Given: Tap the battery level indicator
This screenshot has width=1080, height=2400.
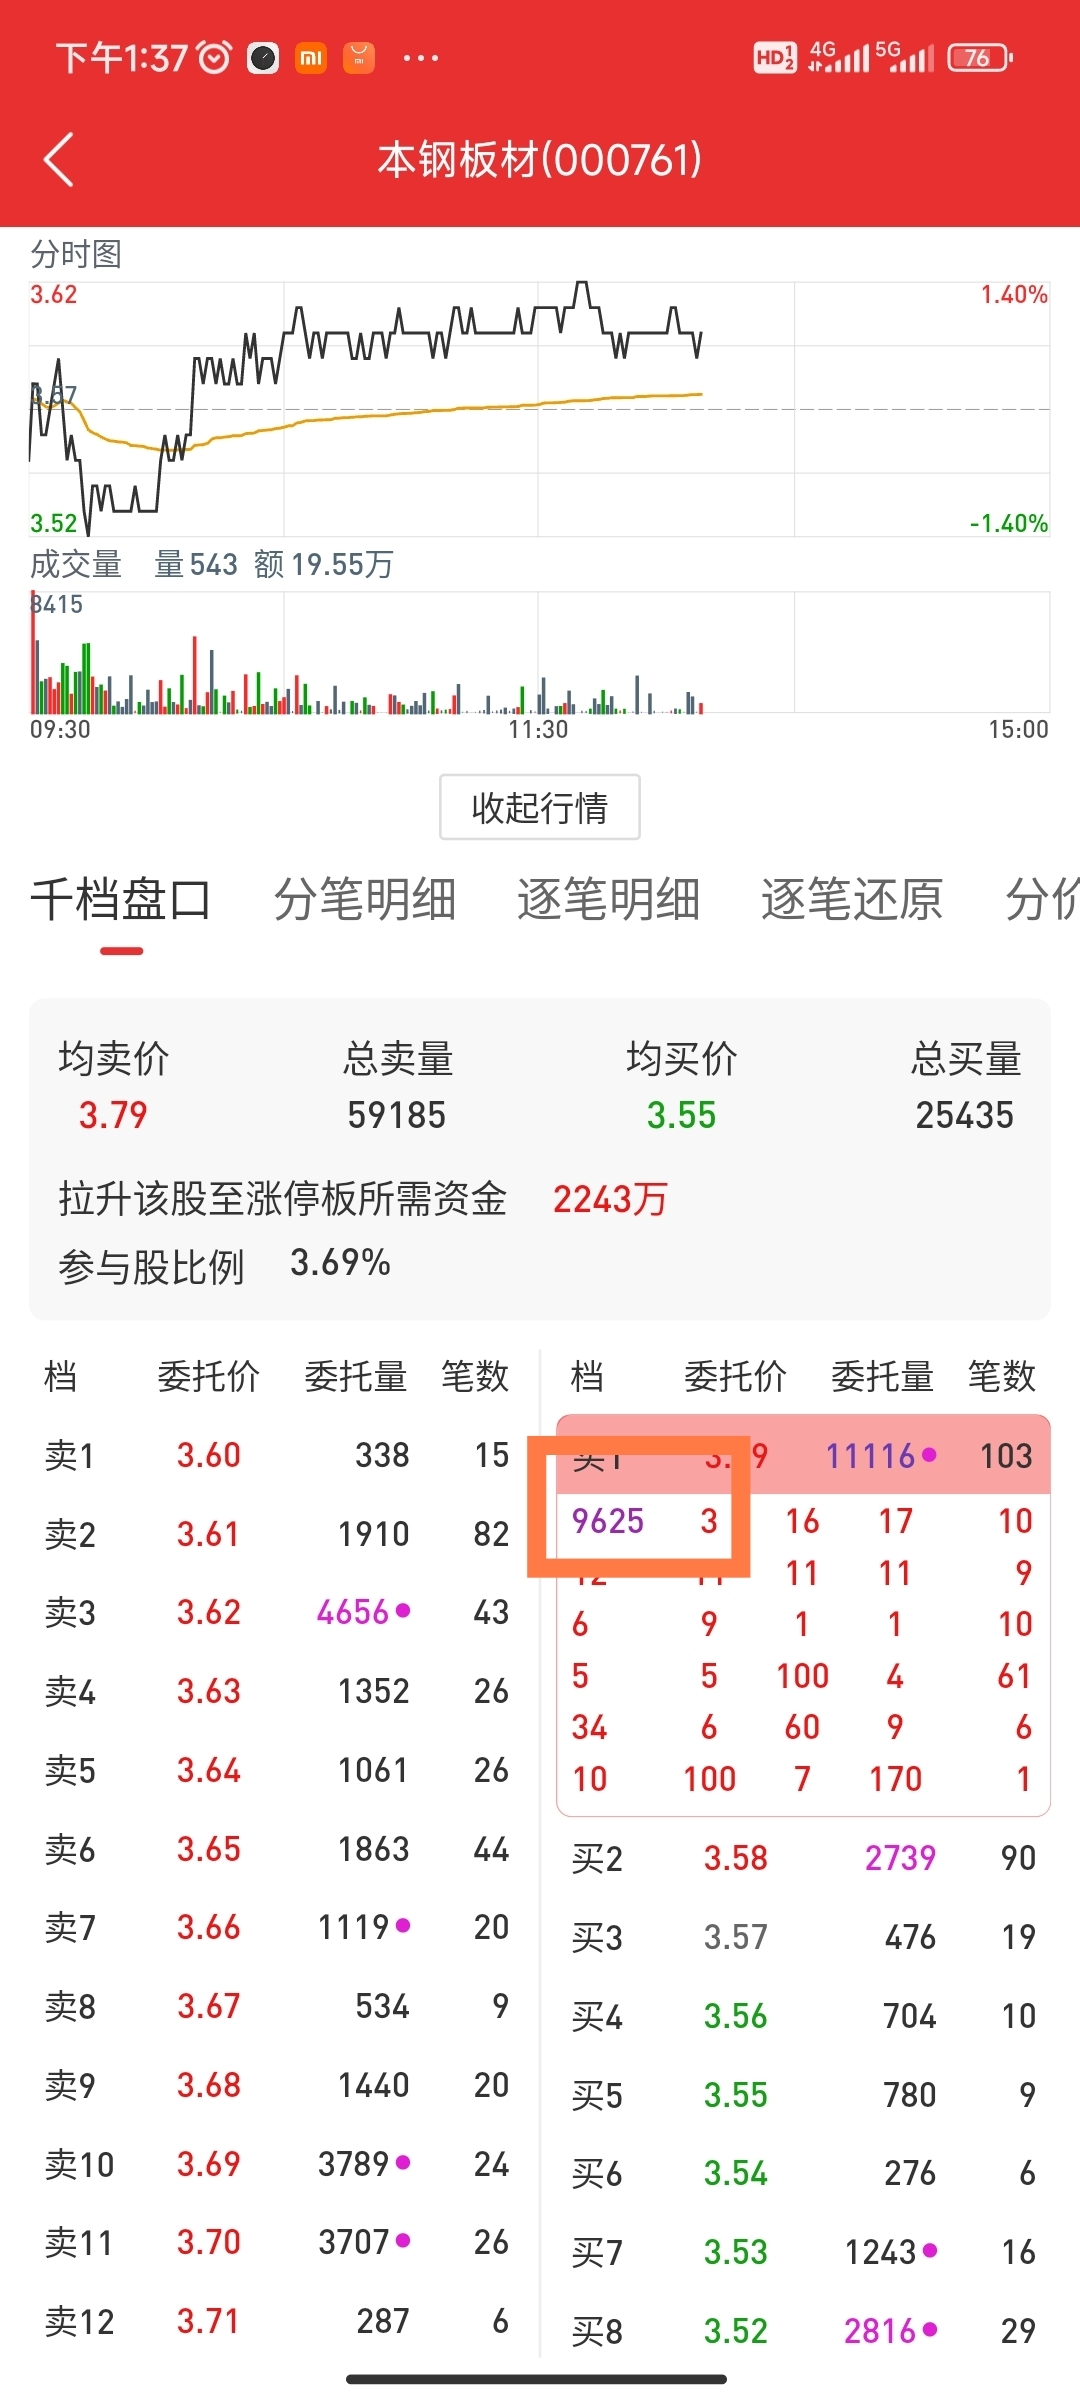Looking at the screenshot, I should pos(980,58).
